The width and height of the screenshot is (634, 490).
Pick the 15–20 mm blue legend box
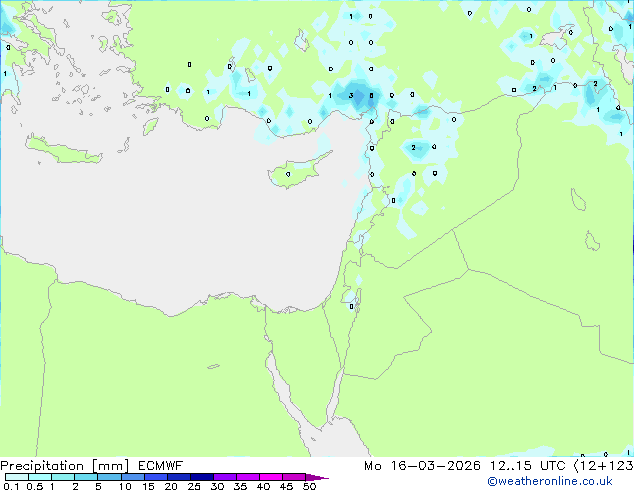pyautogui.click(x=155, y=477)
